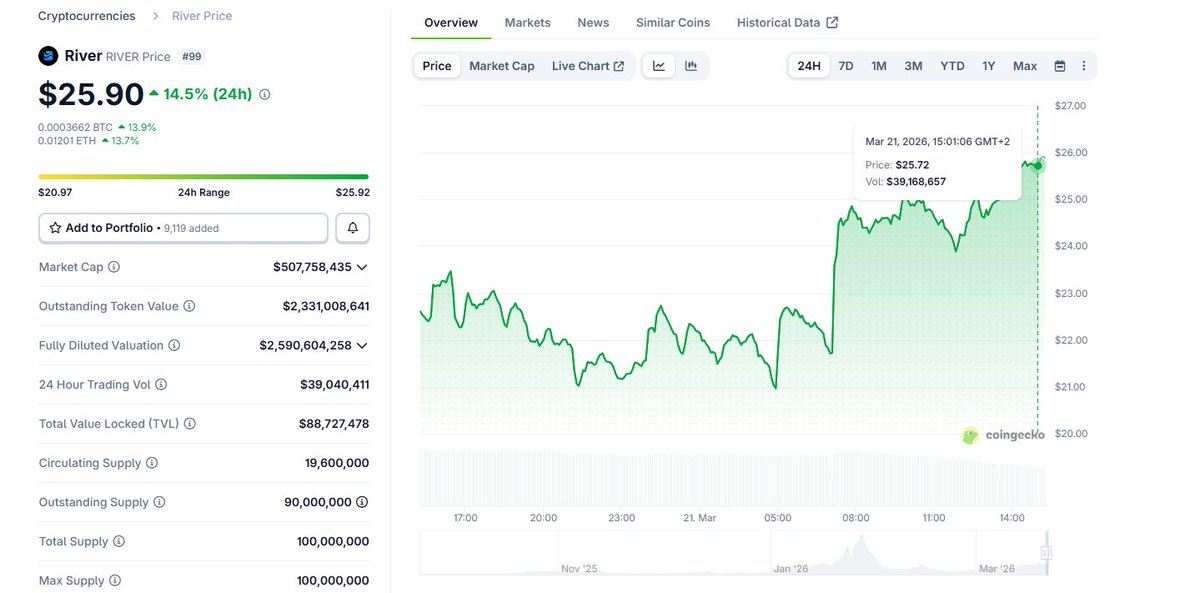The height and width of the screenshot is (593, 1200).
Task: Go to Cryptocurrencies breadcrumb link
Action: [87, 16]
